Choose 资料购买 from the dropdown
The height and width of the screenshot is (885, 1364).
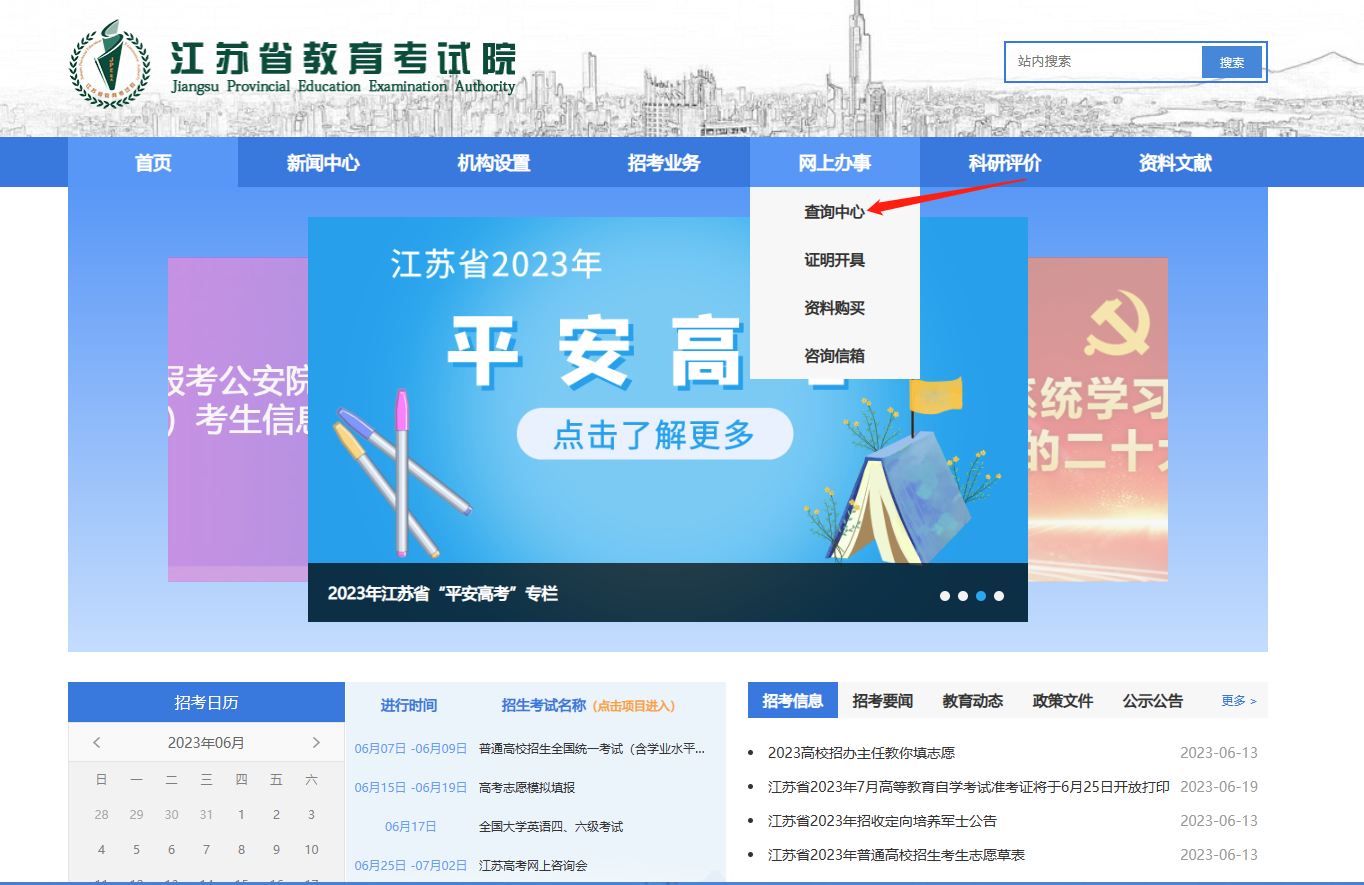click(835, 308)
